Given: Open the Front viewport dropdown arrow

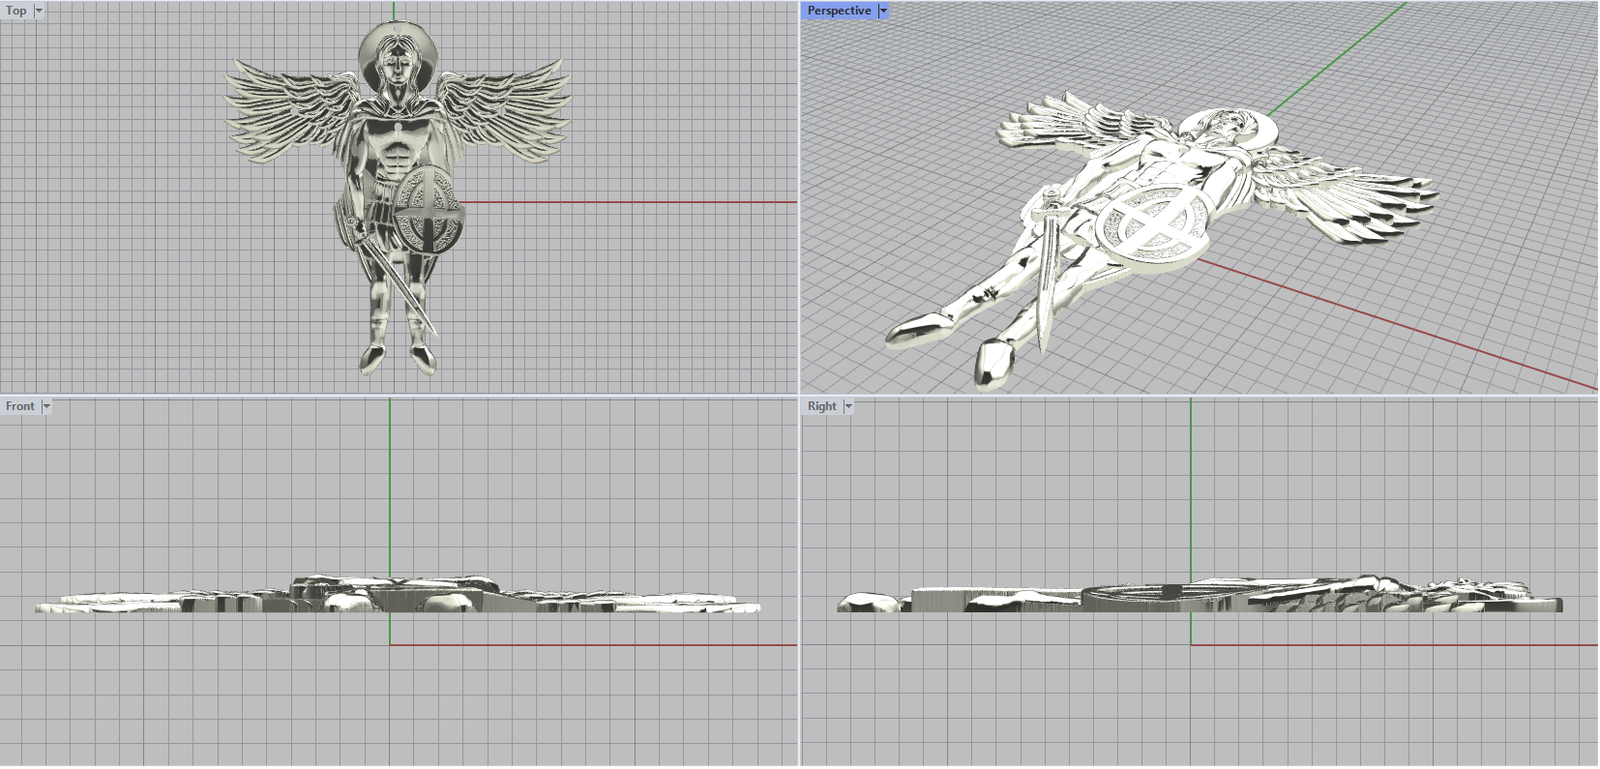Looking at the screenshot, I should [46, 406].
